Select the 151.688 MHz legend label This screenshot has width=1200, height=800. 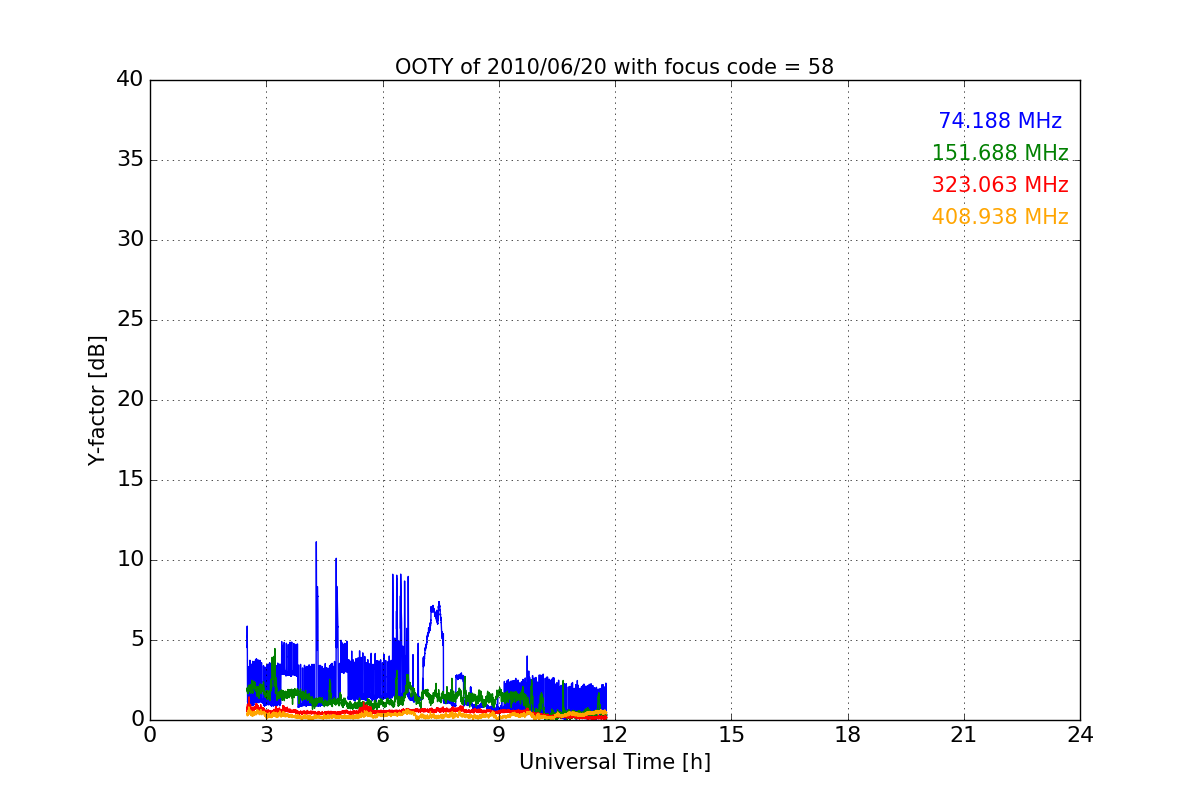(x=1000, y=153)
